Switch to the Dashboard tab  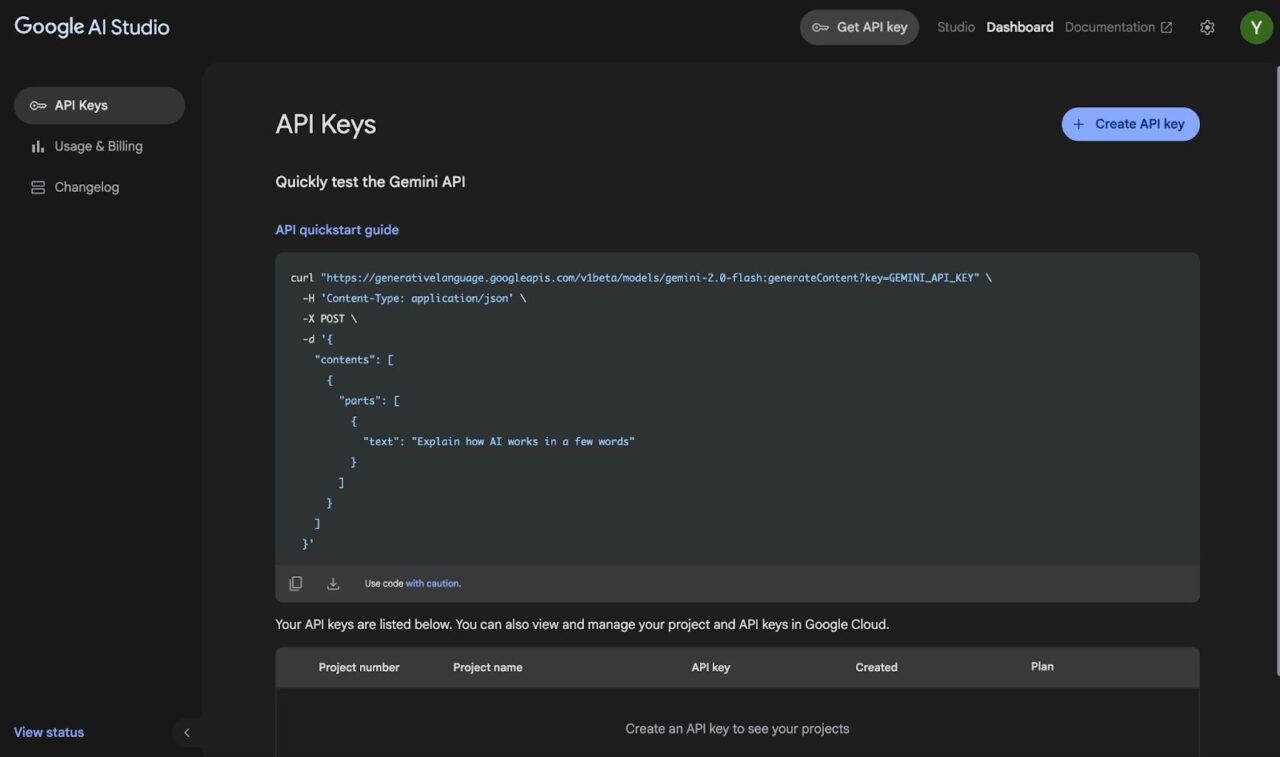[x=1019, y=27]
